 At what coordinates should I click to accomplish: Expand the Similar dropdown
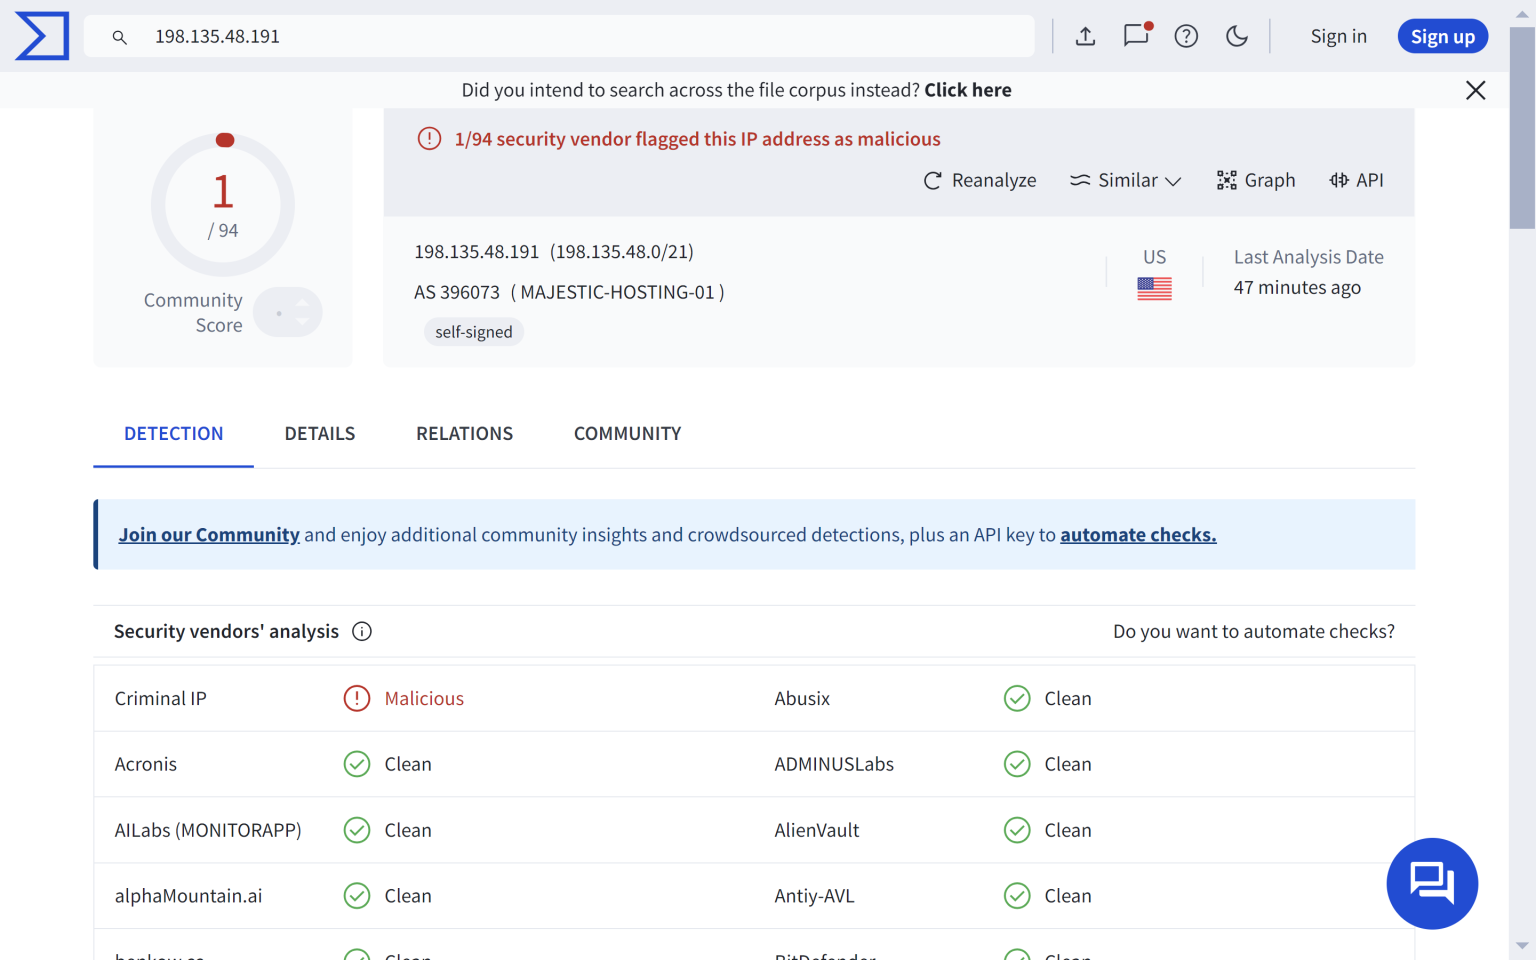tap(1125, 180)
